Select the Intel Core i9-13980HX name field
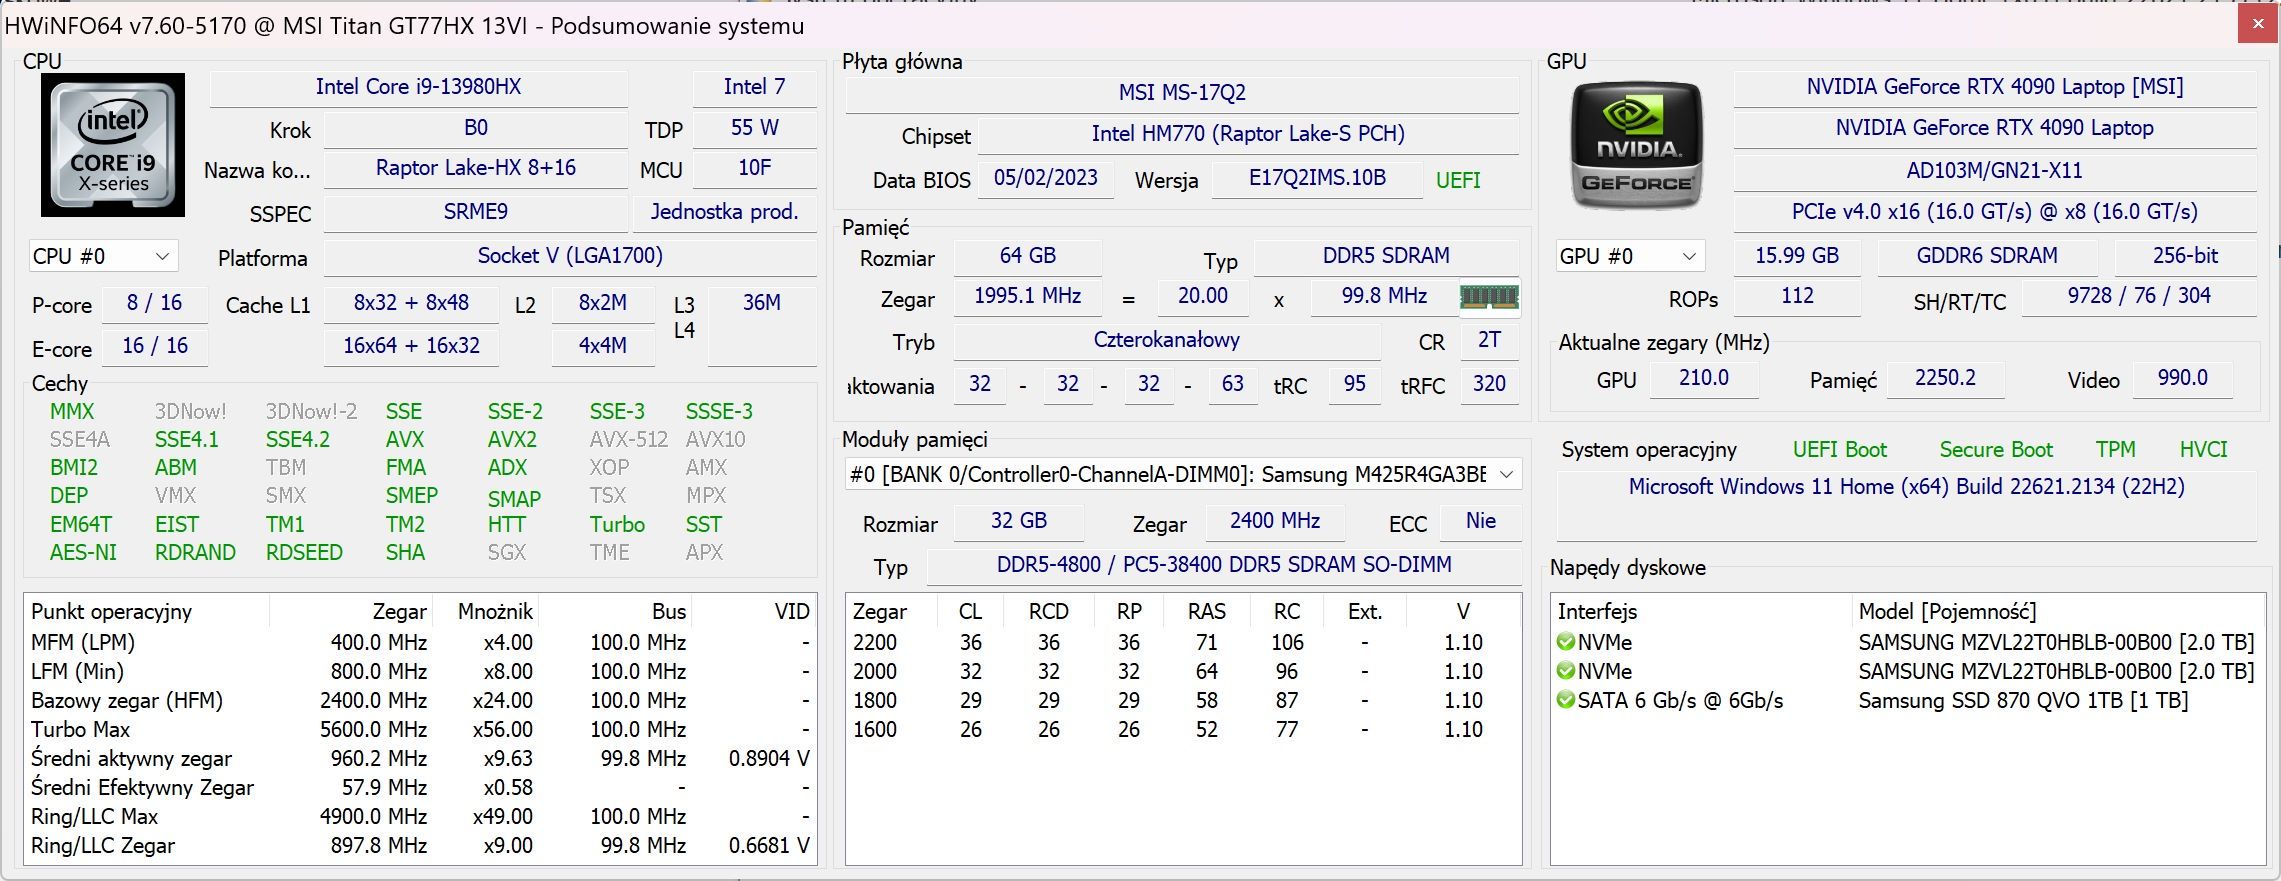Screen dimensions: 2281x881 [x=418, y=87]
